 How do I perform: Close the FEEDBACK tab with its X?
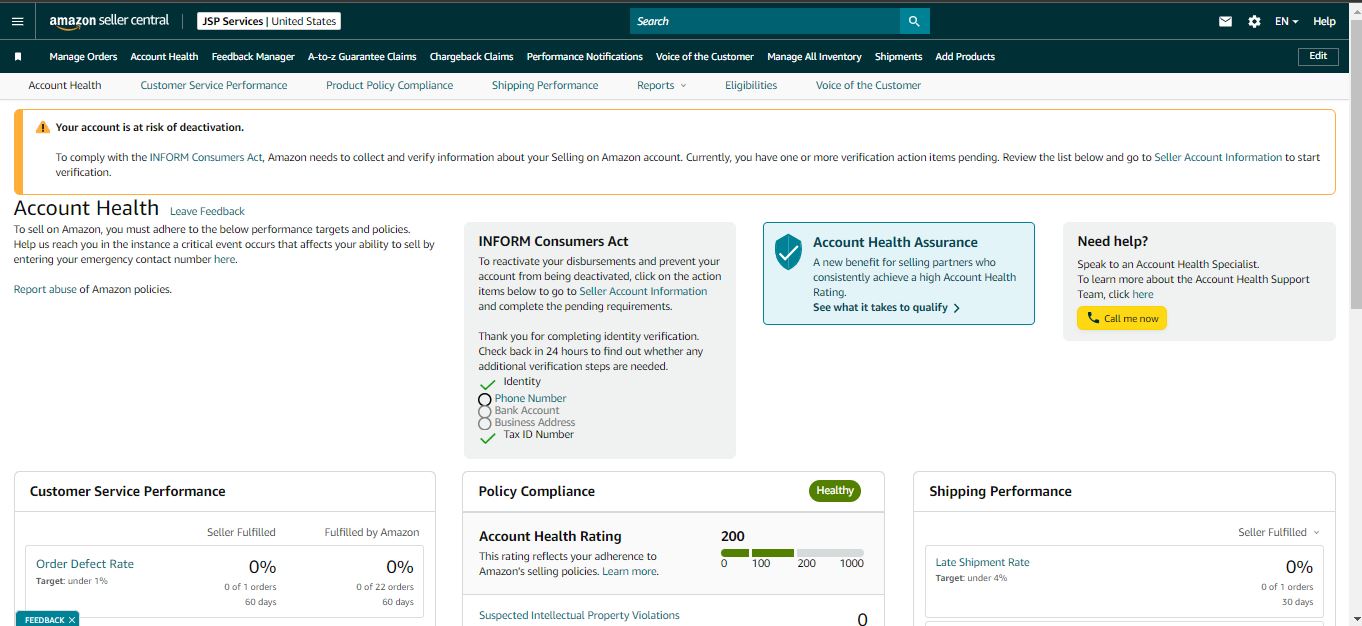72,620
